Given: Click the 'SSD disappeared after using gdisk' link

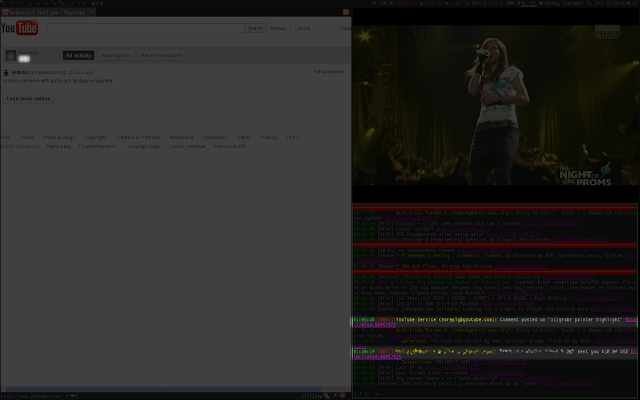Looking at the screenshot, I should 513,234.
